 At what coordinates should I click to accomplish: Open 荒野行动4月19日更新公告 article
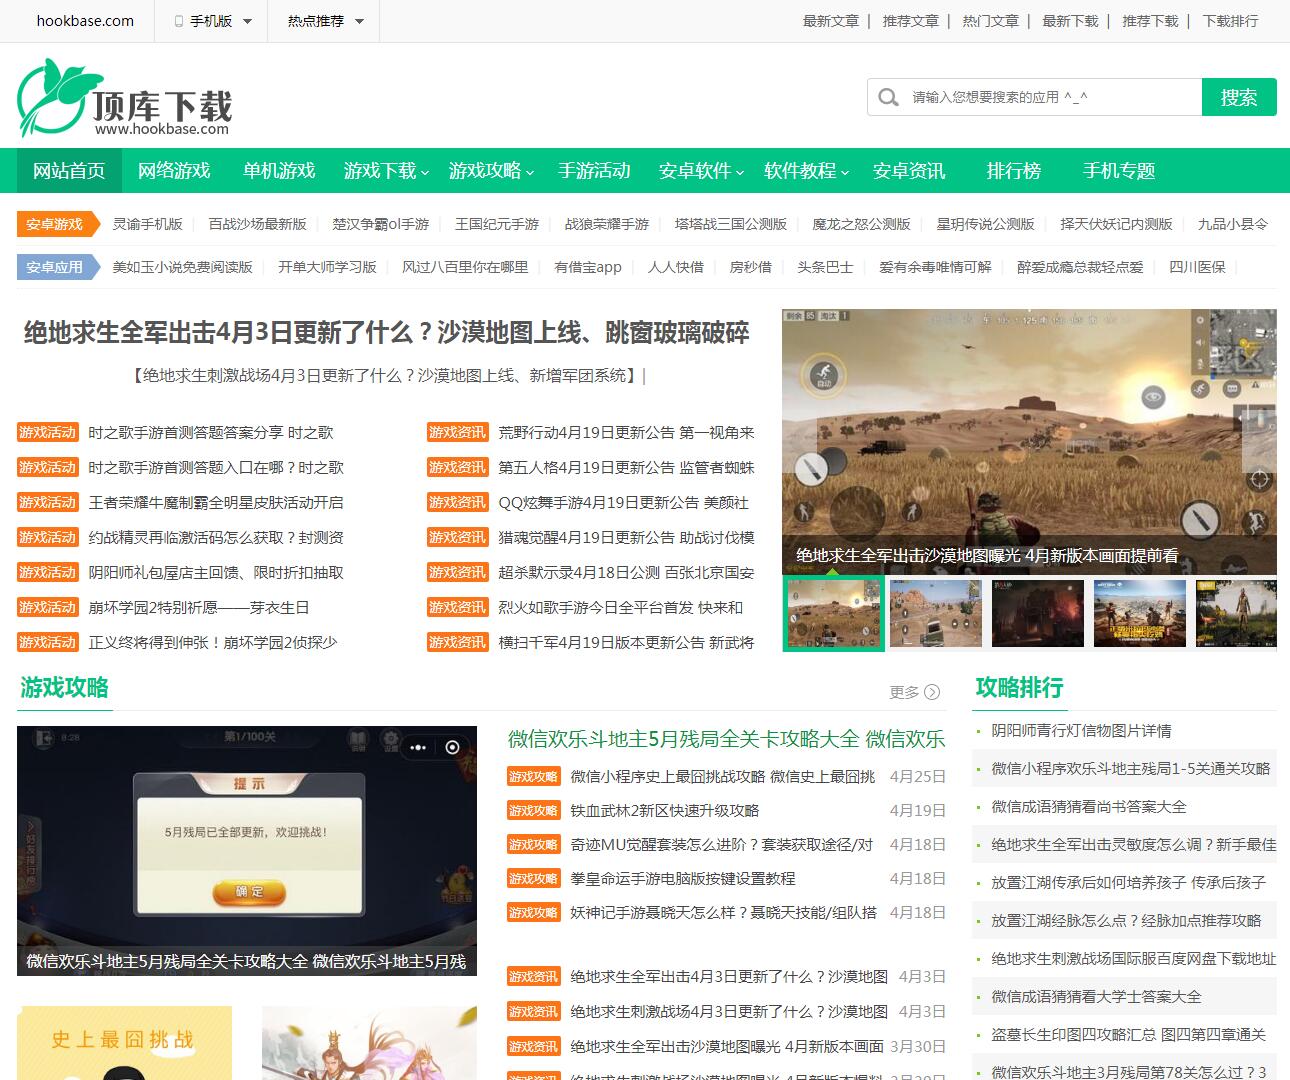click(x=627, y=433)
